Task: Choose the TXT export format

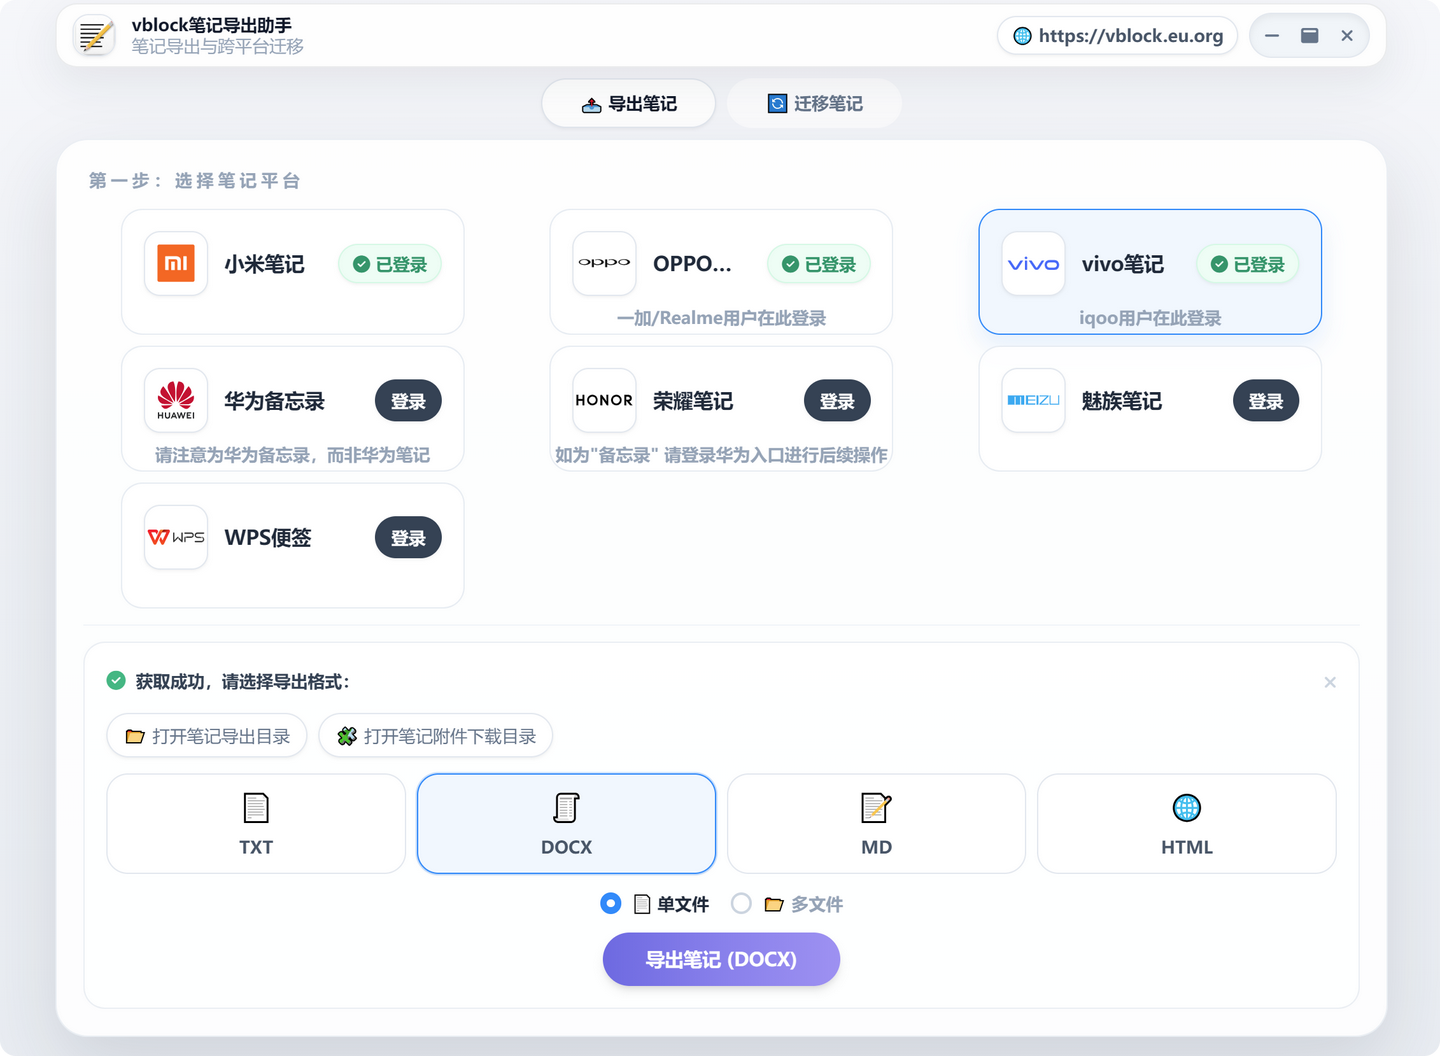Action: tap(256, 824)
